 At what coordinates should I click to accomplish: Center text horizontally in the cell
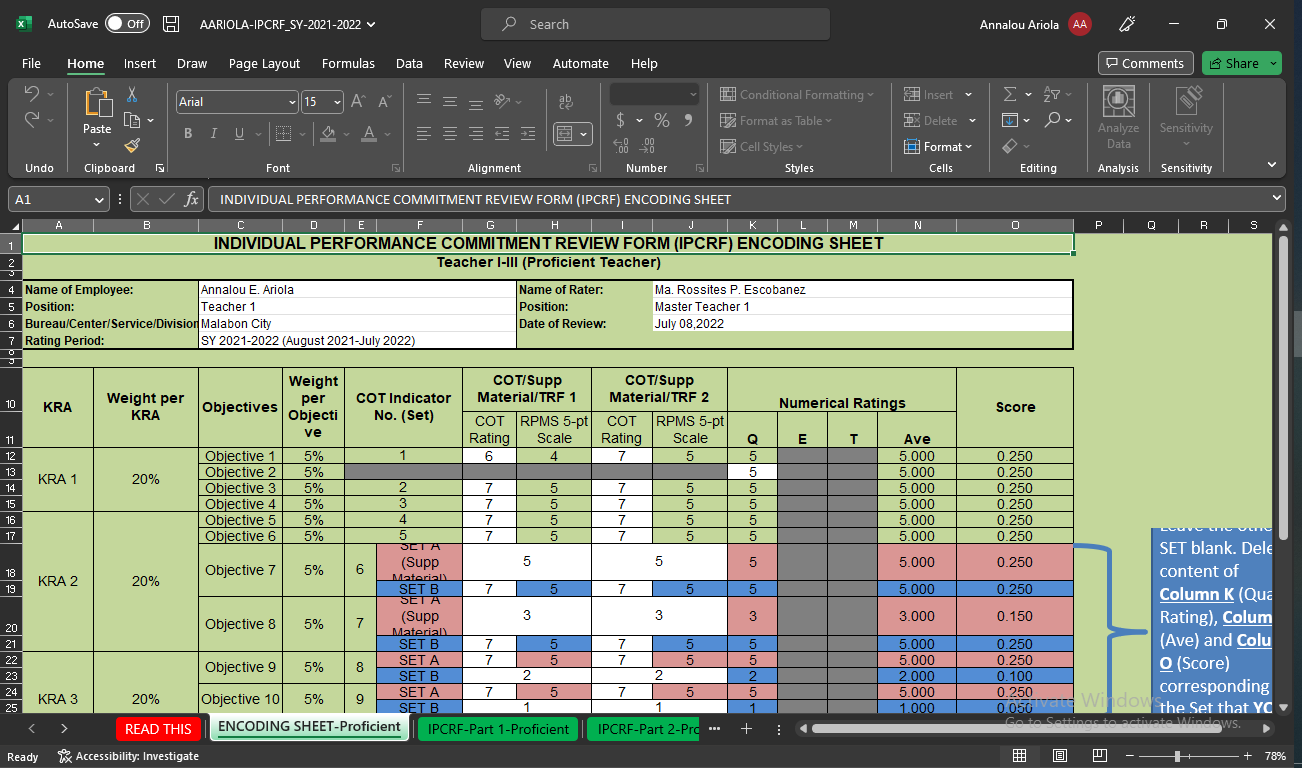pos(451,133)
